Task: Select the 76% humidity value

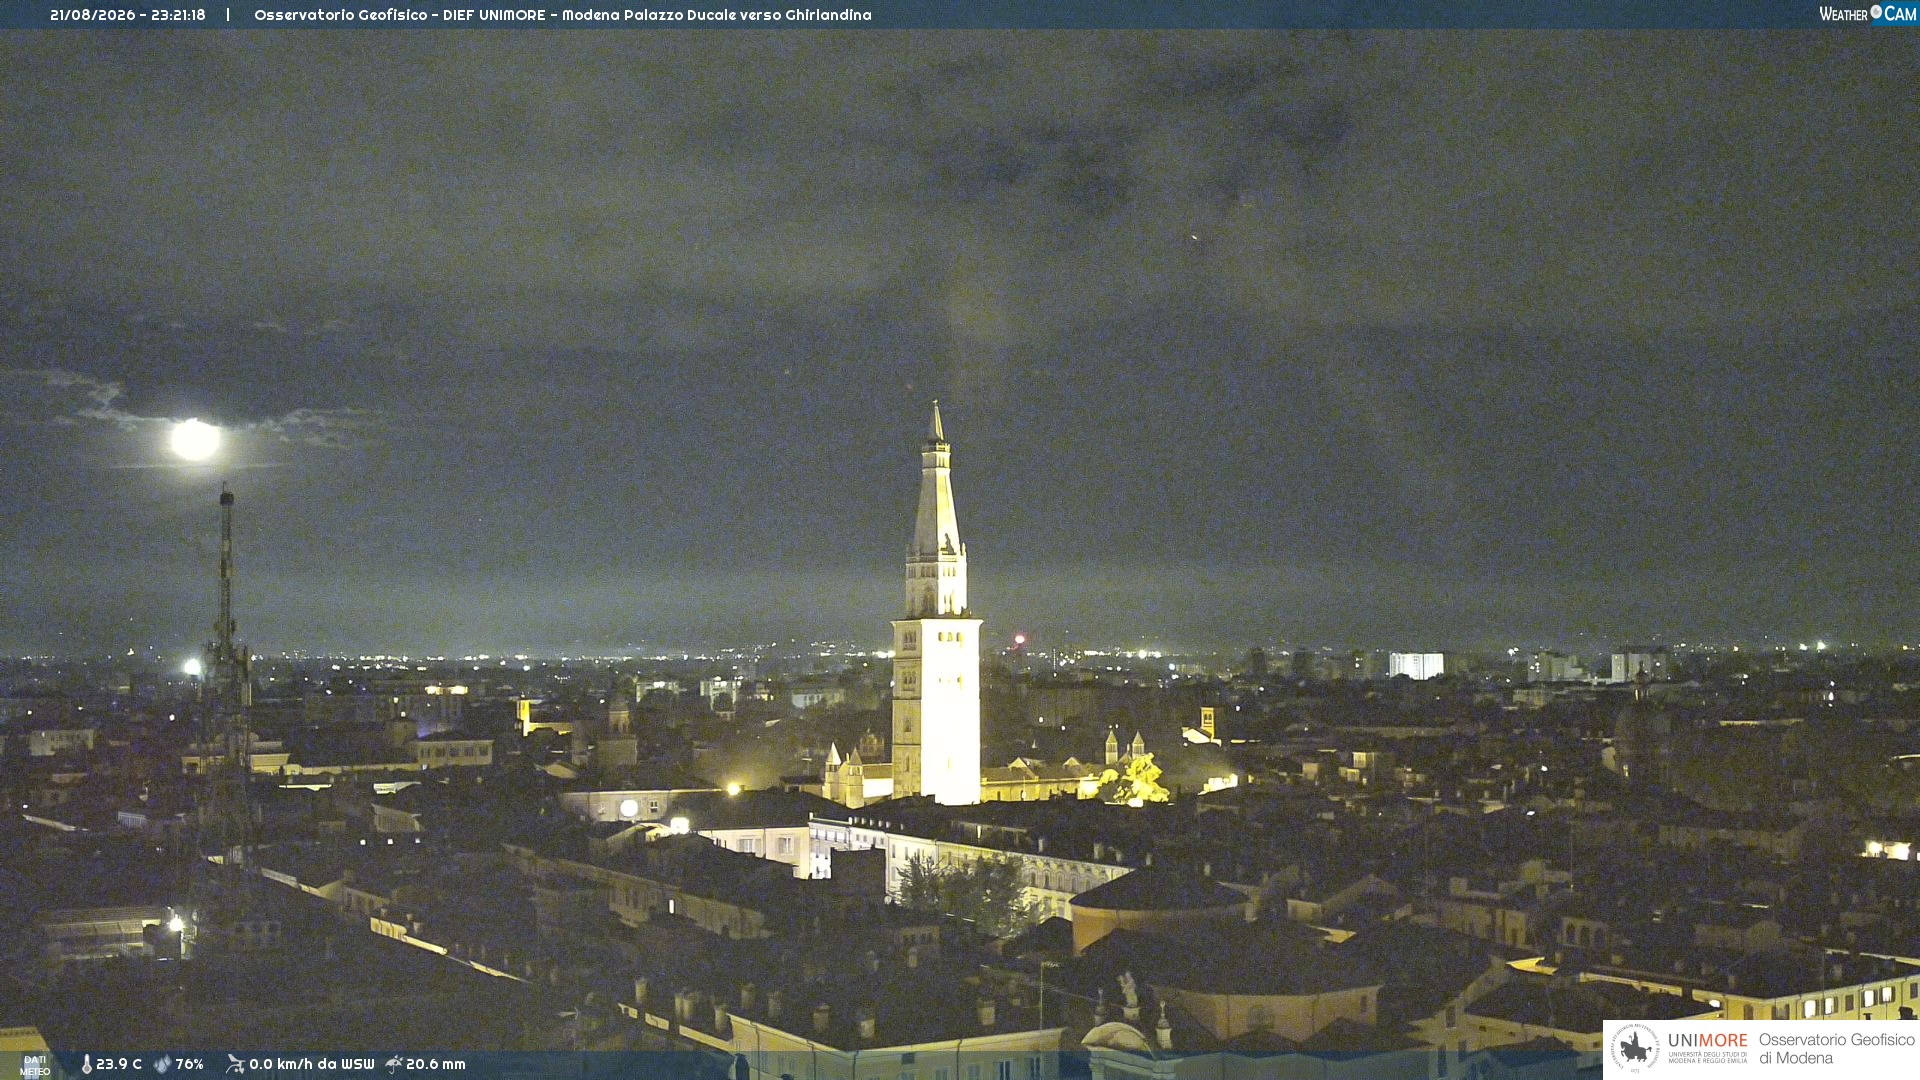Action: click(x=189, y=1064)
